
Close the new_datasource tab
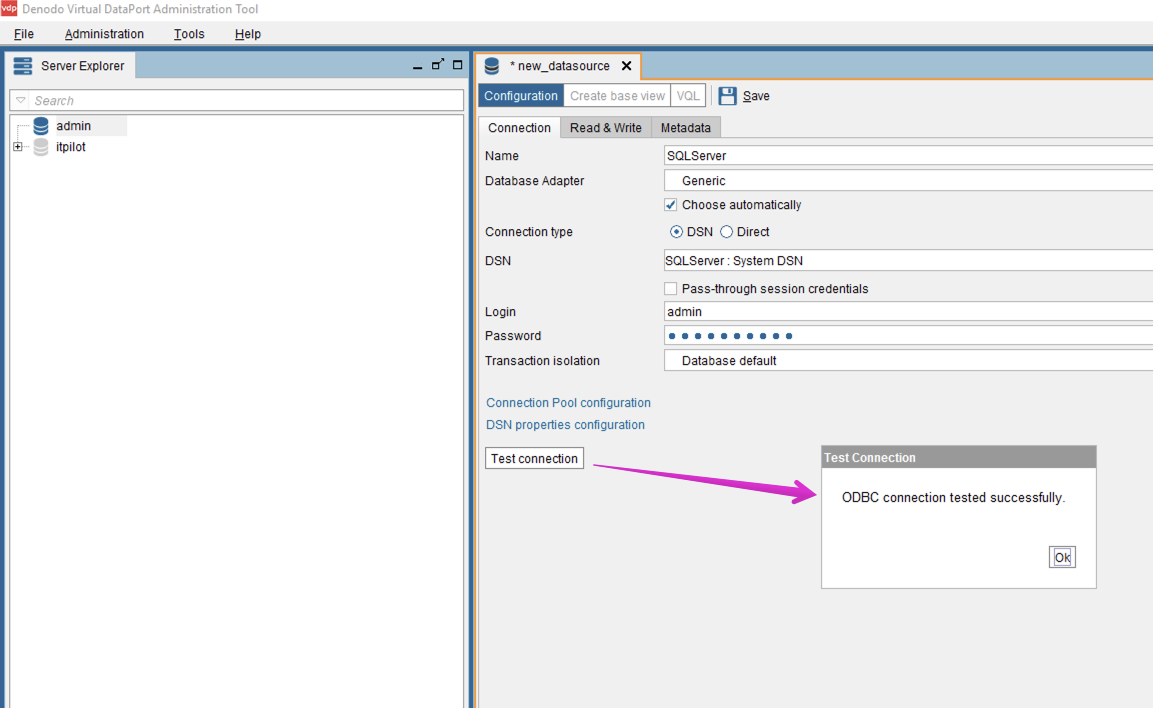pyautogui.click(x=627, y=65)
